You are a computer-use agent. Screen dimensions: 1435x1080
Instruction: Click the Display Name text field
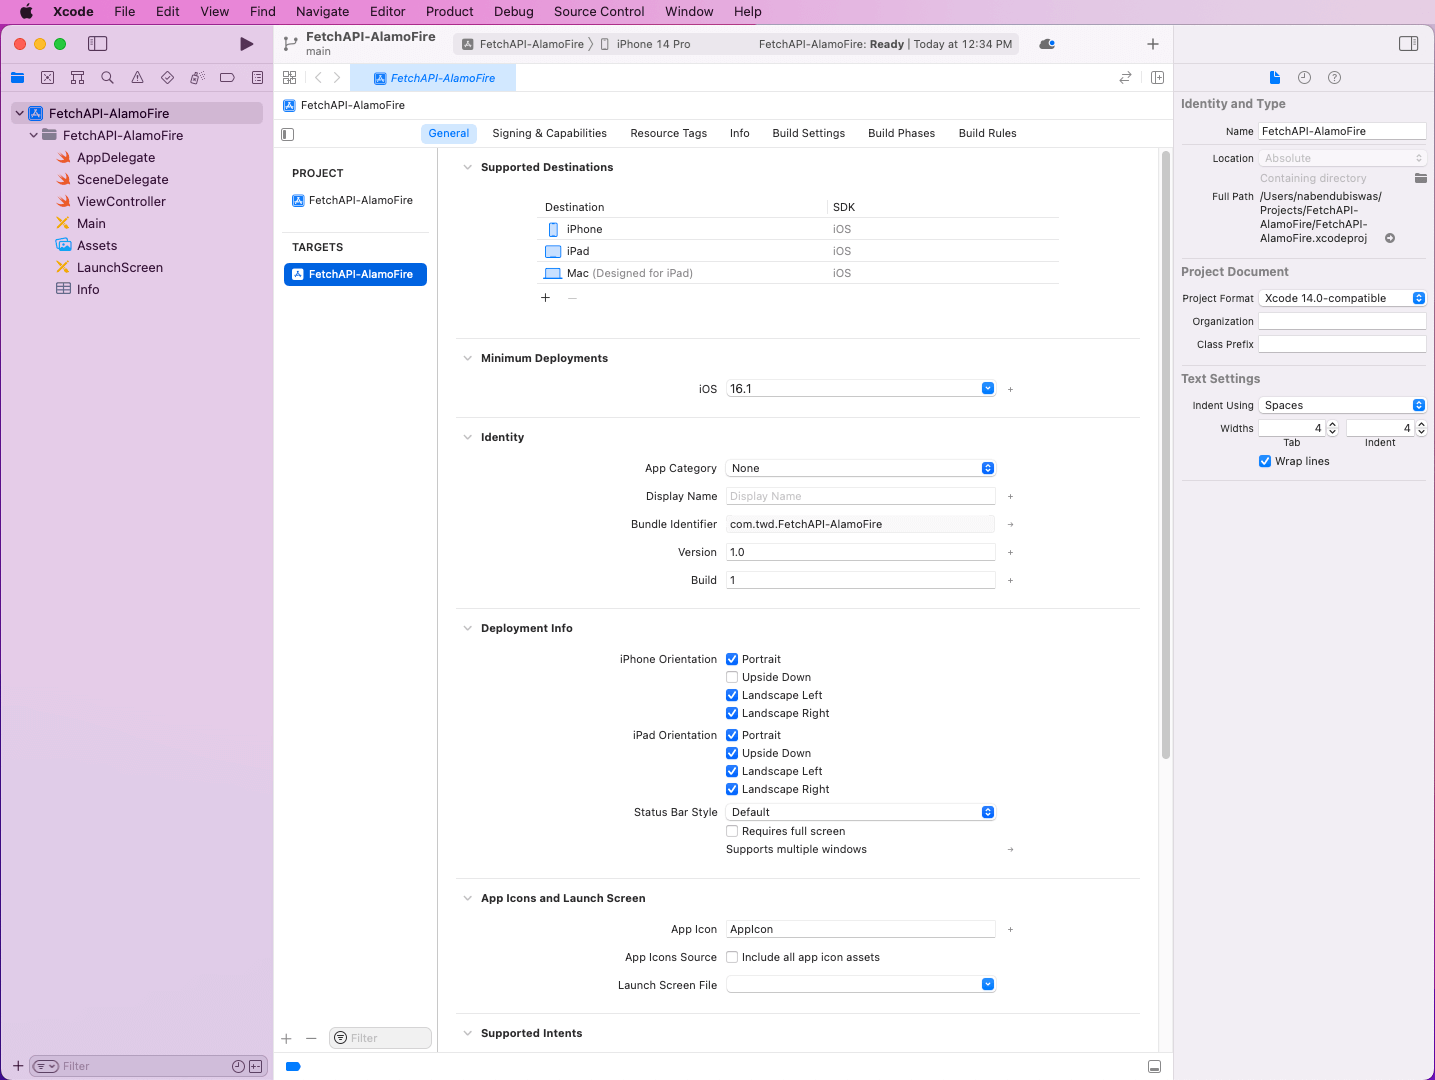[860, 496]
